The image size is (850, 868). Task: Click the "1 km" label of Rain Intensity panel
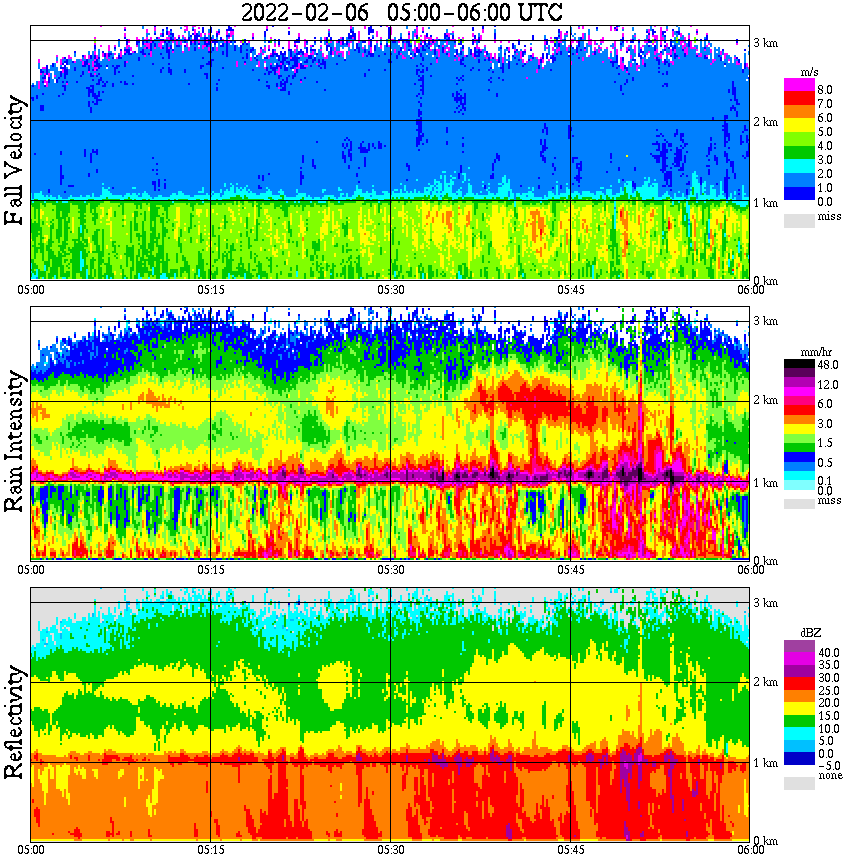766,483
